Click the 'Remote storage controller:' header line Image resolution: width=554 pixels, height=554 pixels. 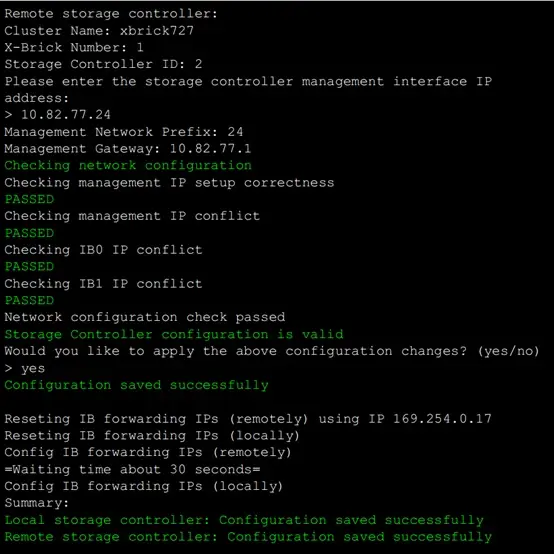click(x=111, y=14)
